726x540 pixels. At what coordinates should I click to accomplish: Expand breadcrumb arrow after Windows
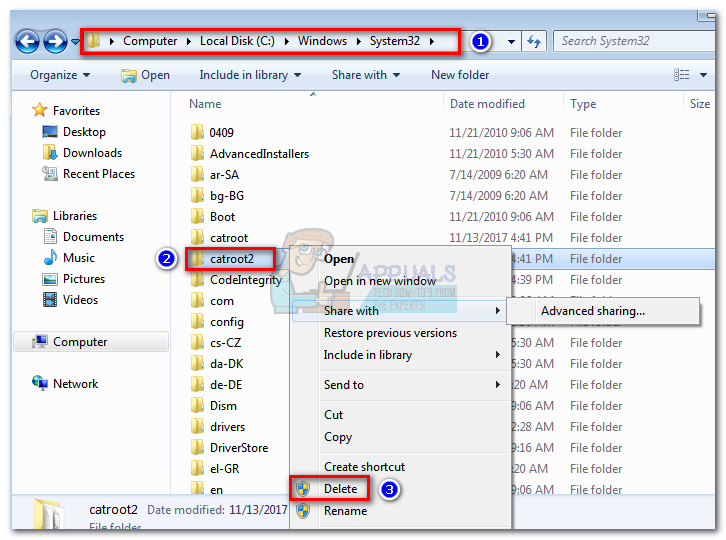(x=358, y=41)
